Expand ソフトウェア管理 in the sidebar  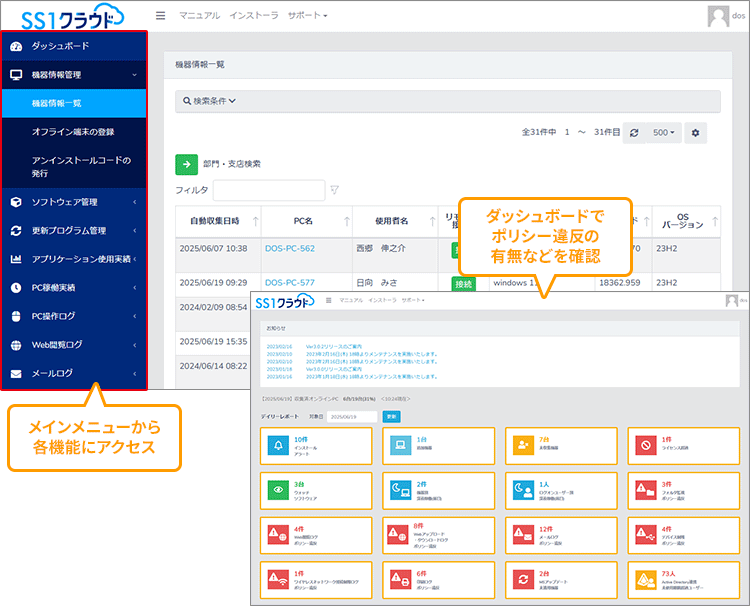74,202
